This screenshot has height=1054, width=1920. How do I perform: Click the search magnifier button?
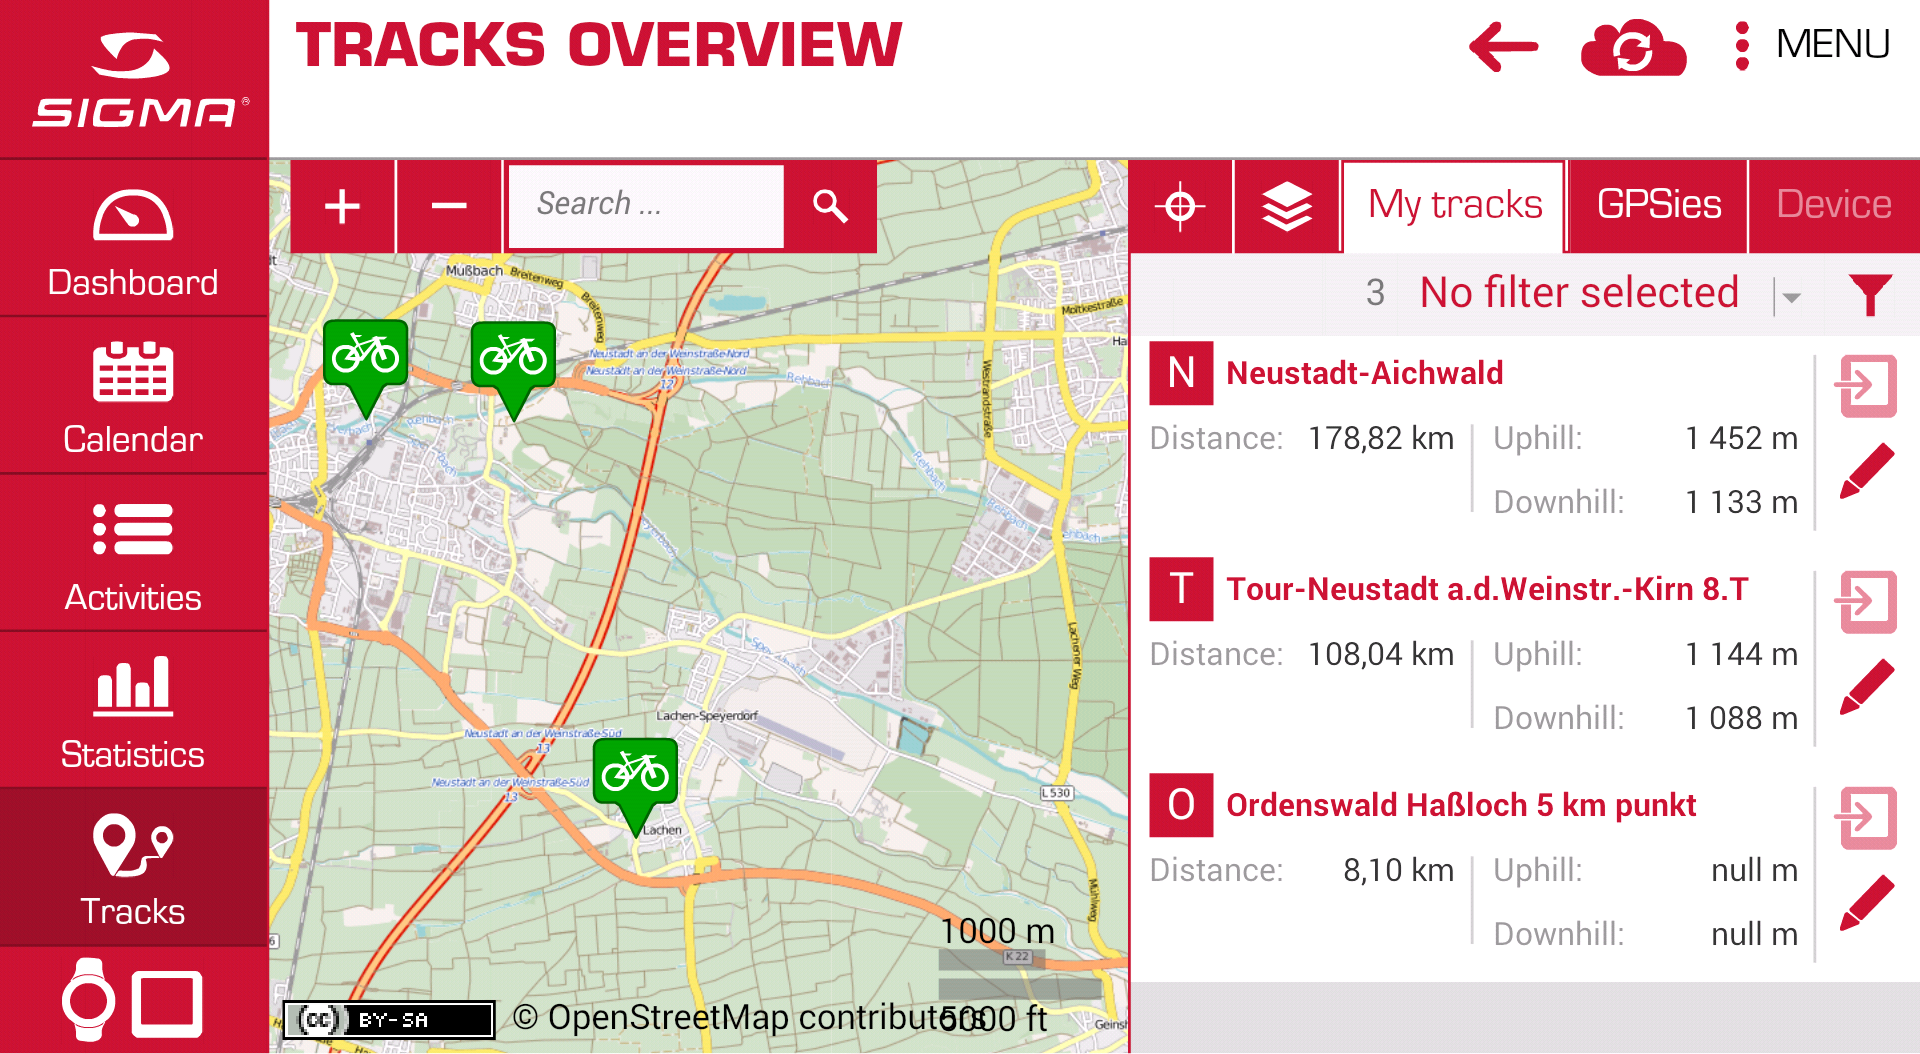(830, 206)
